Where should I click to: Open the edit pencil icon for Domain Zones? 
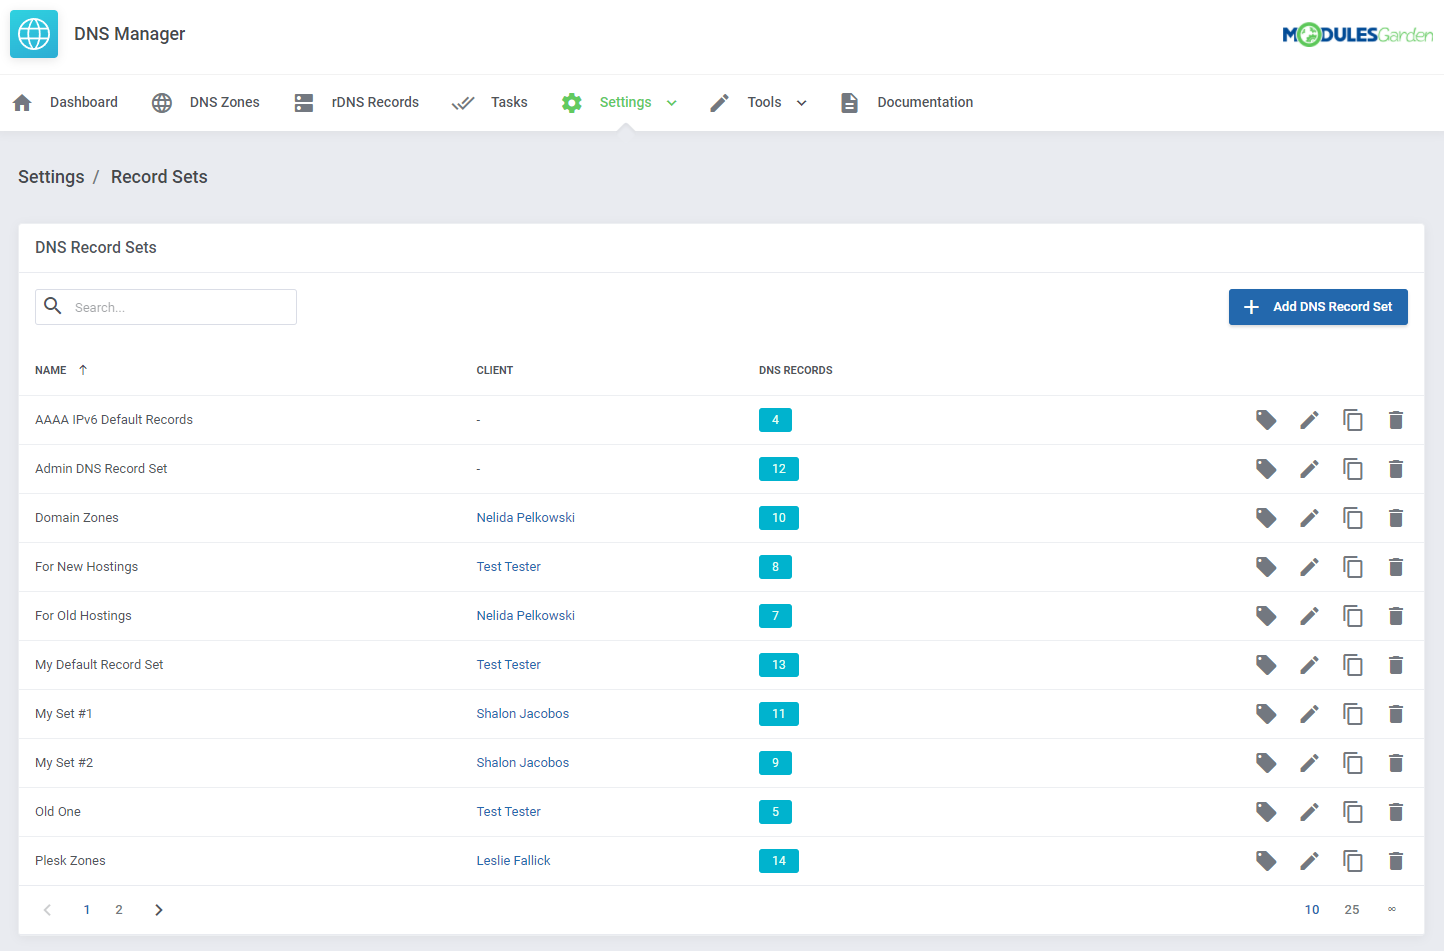(1309, 517)
